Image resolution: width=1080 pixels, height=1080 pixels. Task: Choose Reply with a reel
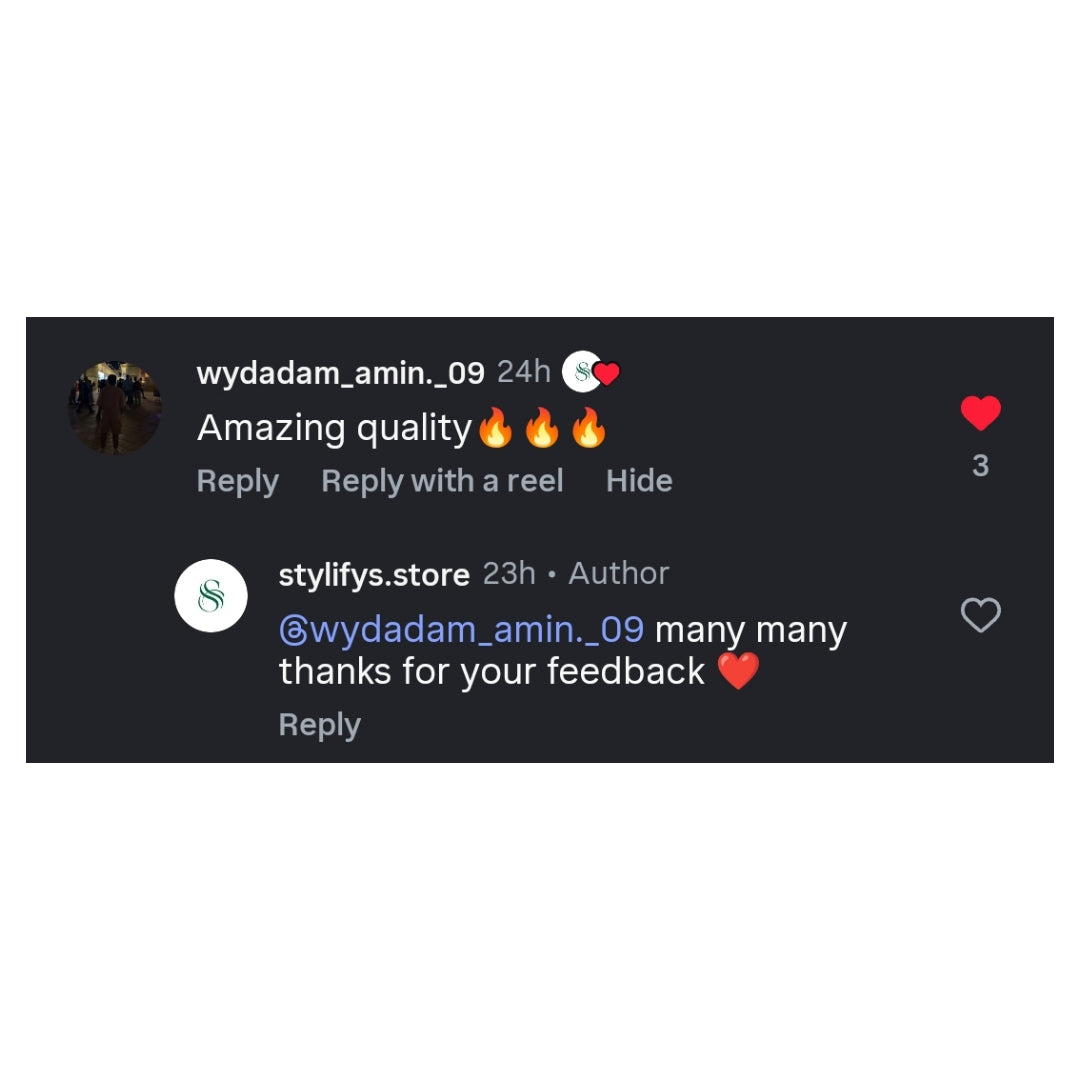442,481
